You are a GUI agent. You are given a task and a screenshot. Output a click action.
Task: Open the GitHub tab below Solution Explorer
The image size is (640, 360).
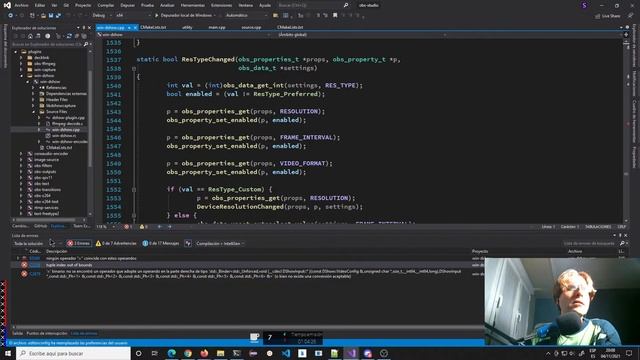tap(40, 226)
